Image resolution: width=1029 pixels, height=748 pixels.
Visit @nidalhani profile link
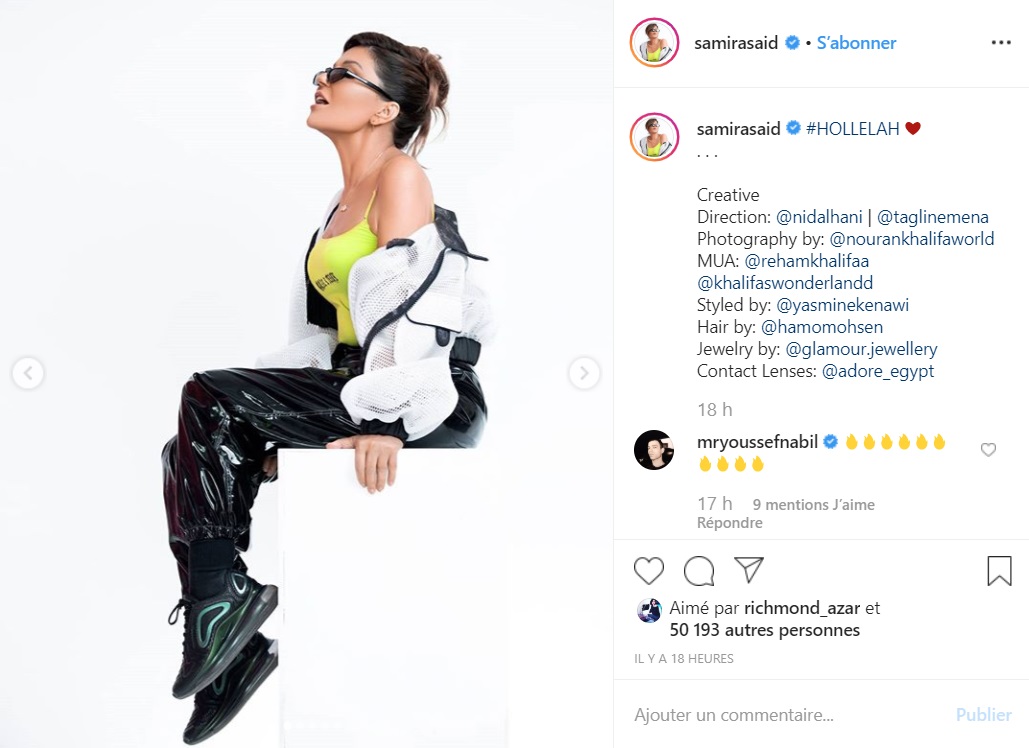coord(819,217)
